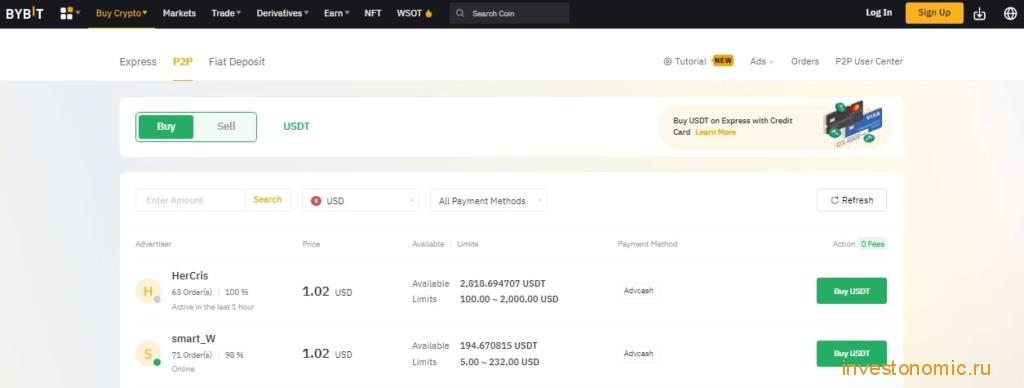Click the amount Search button
The image size is (1024, 388).
coord(268,200)
